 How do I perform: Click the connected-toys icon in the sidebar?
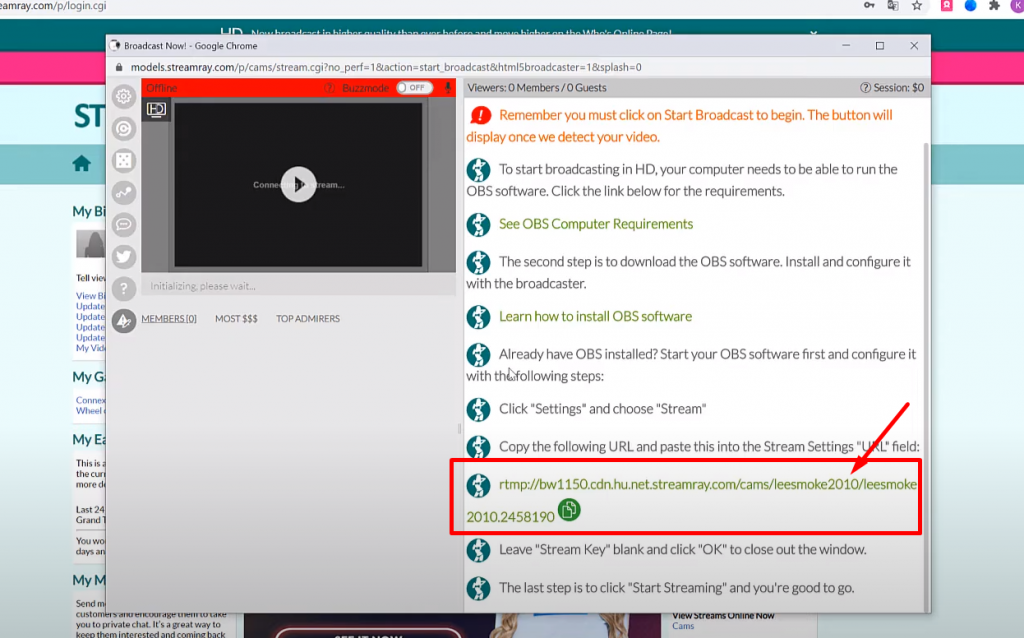click(123, 193)
